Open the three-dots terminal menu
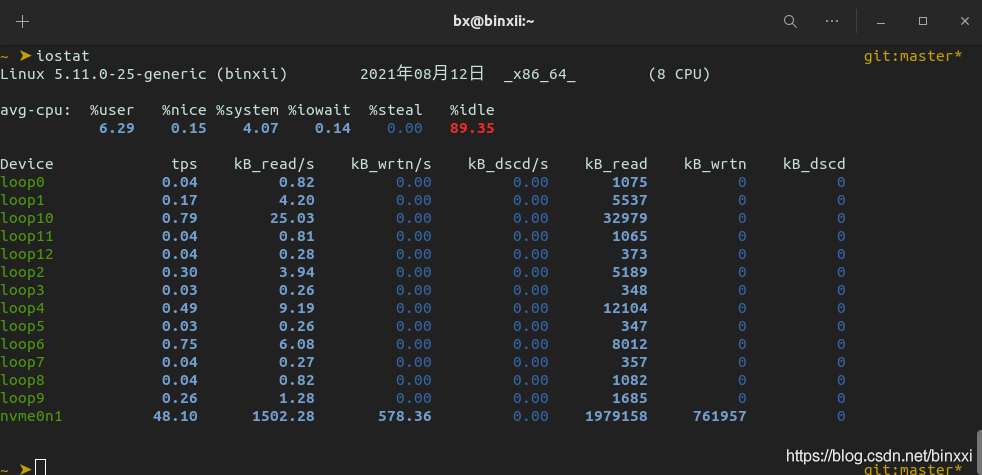Screen dimensions: 982x475 (x=832, y=21)
